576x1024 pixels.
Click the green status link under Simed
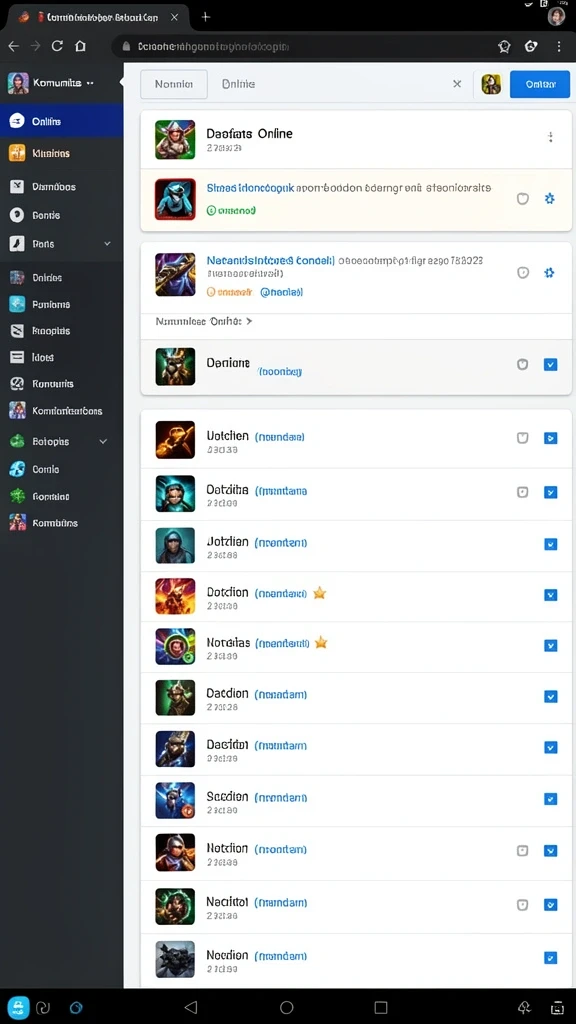(x=231, y=211)
